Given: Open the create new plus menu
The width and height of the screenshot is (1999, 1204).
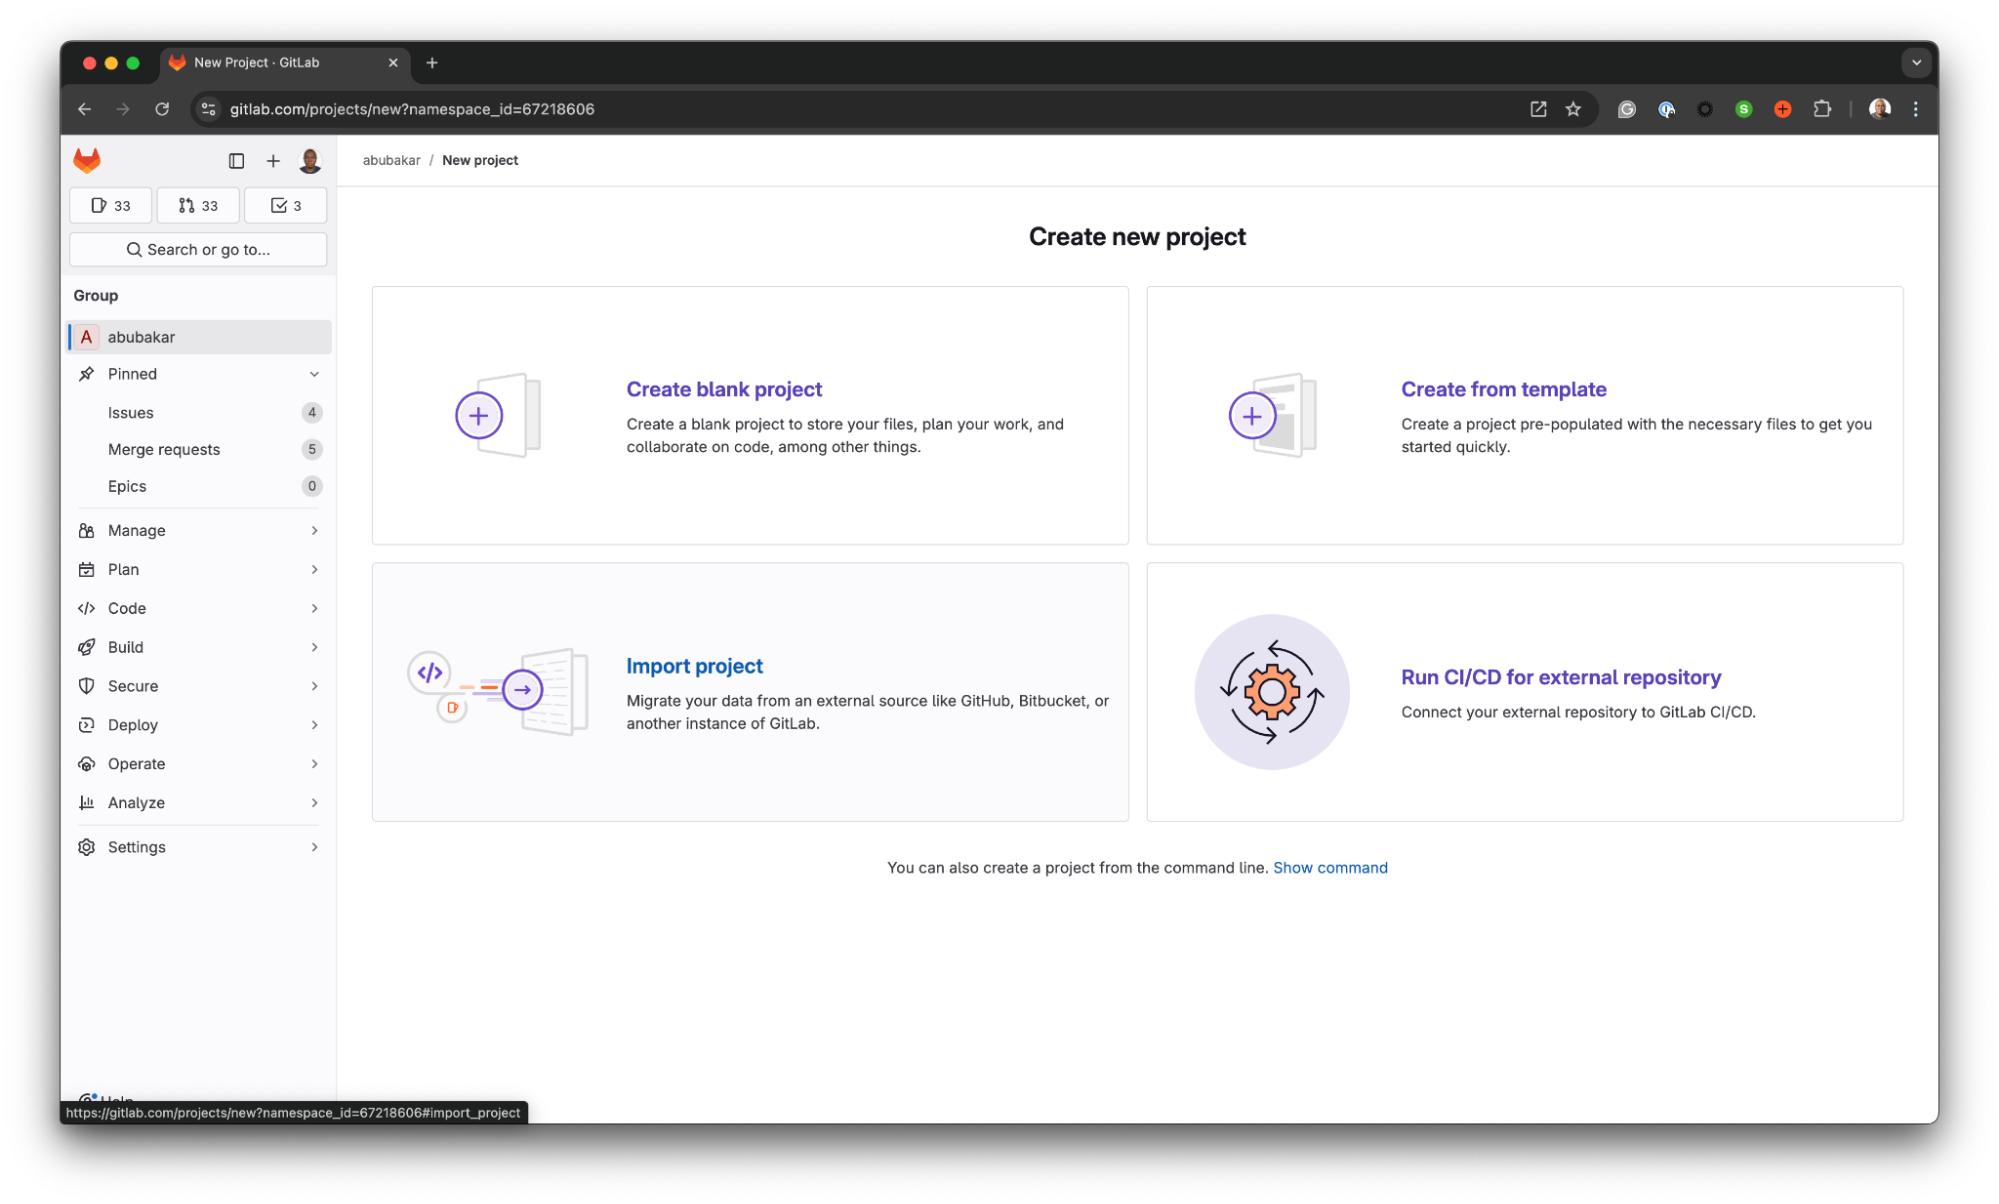Looking at the screenshot, I should [x=273, y=160].
